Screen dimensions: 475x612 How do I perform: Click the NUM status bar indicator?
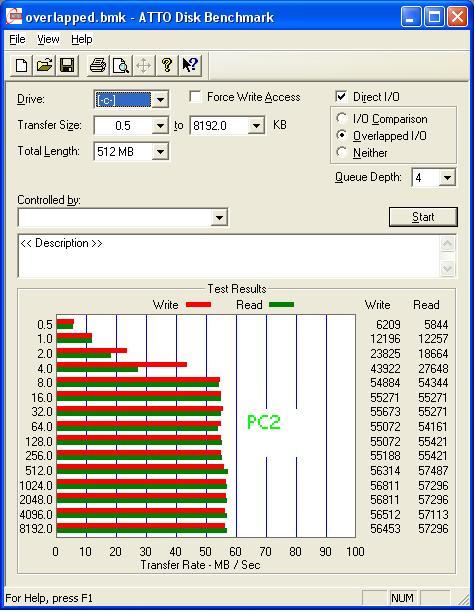[402, 598]
